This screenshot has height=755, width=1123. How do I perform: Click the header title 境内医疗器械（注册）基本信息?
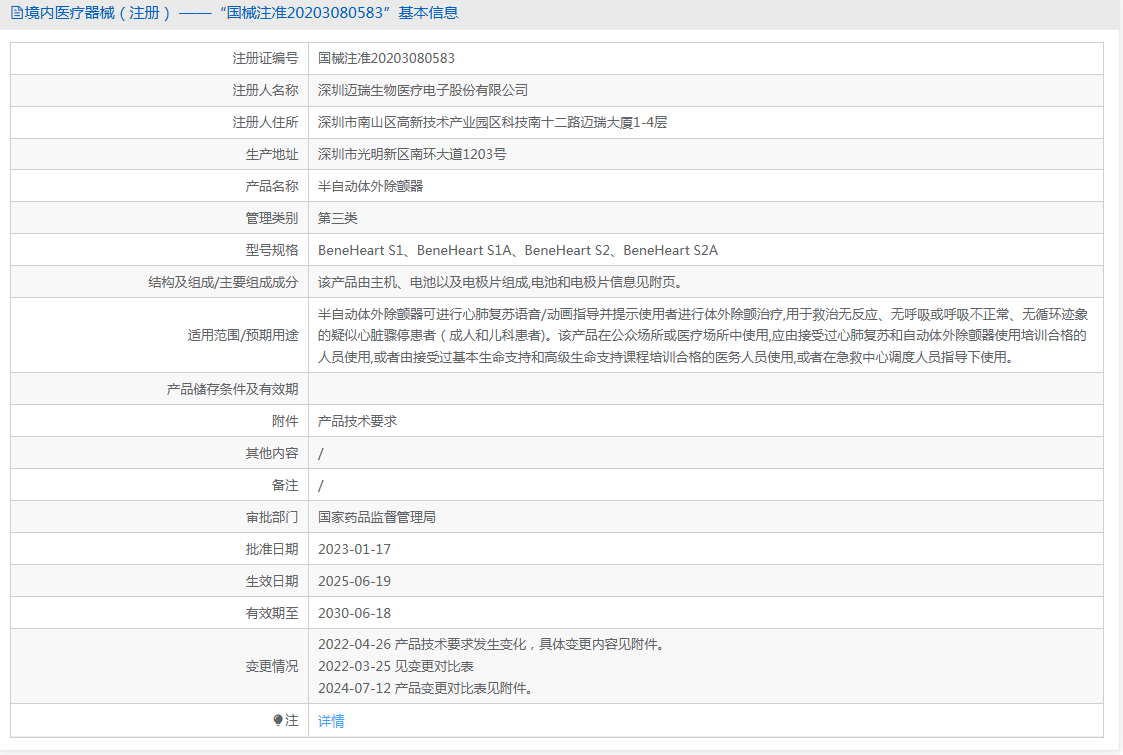pos(241,13)
